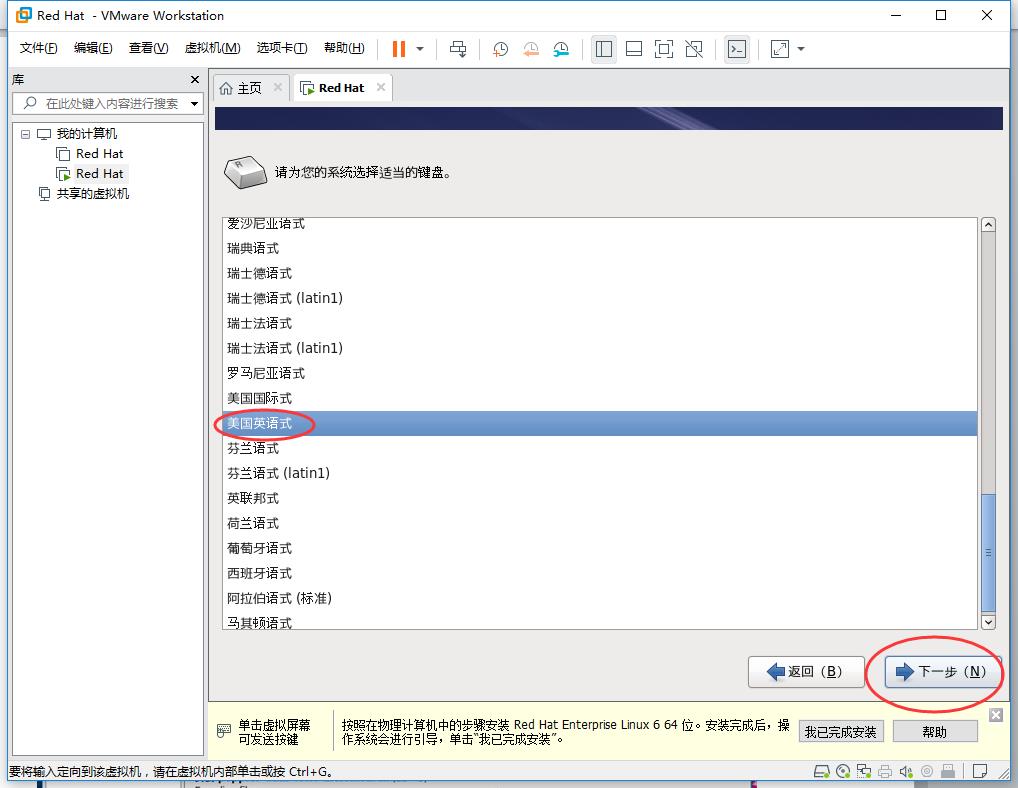Select 瑞士德语式 (latin1) keyboard layout

[599, 299]
